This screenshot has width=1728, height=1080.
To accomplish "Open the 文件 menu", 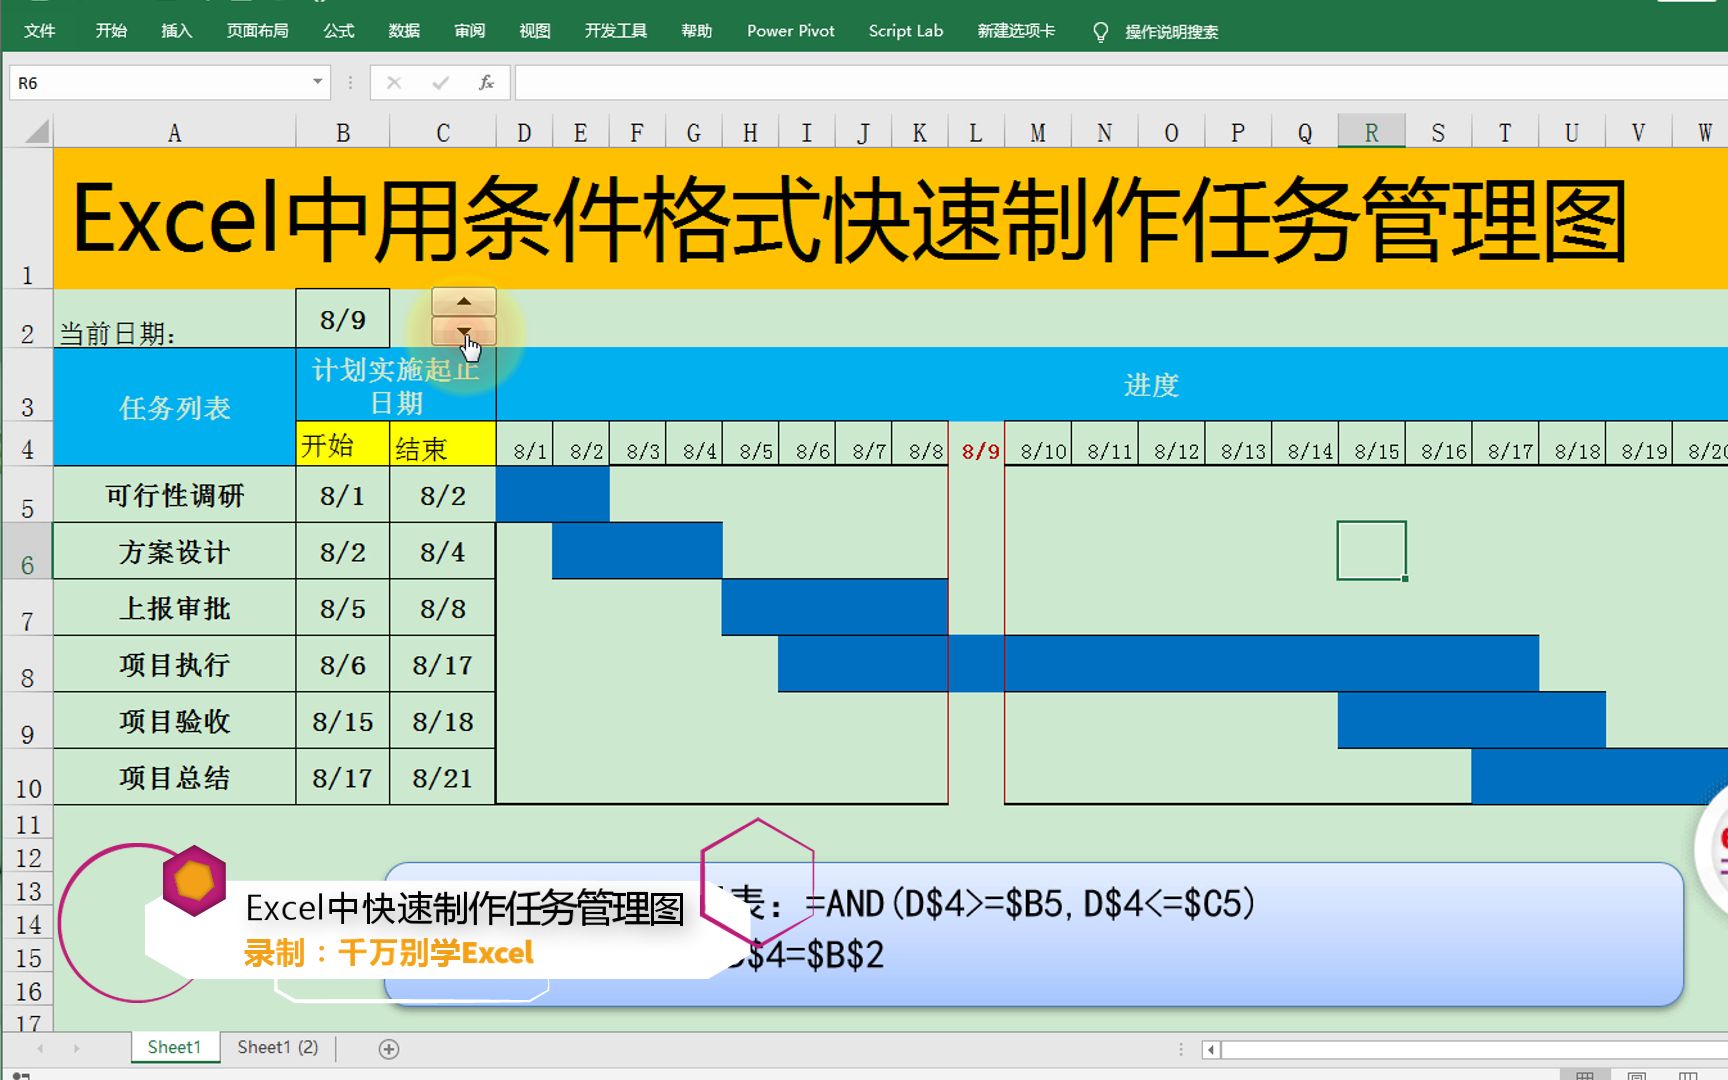I will 40,31.
